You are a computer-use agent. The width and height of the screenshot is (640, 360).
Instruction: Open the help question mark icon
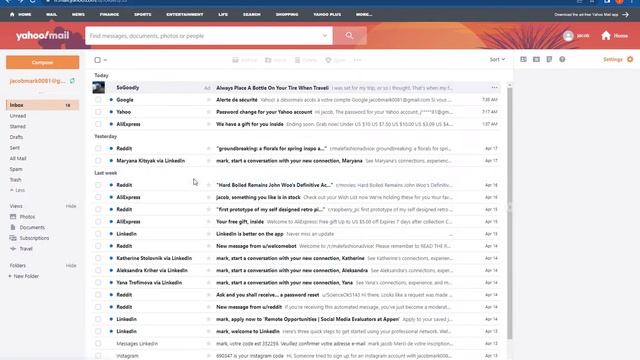click(x=562, y=59)
